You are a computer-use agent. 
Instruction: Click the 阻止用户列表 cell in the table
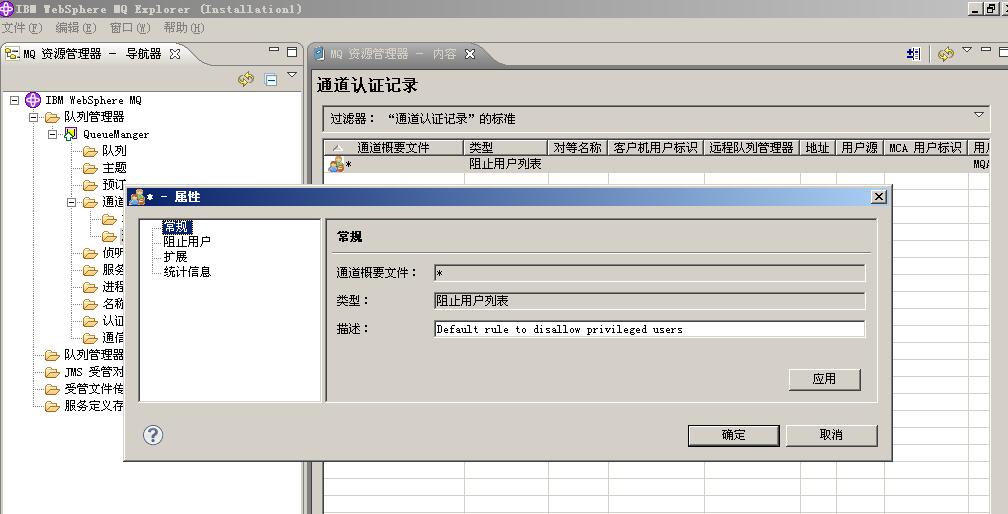(505, 164)
